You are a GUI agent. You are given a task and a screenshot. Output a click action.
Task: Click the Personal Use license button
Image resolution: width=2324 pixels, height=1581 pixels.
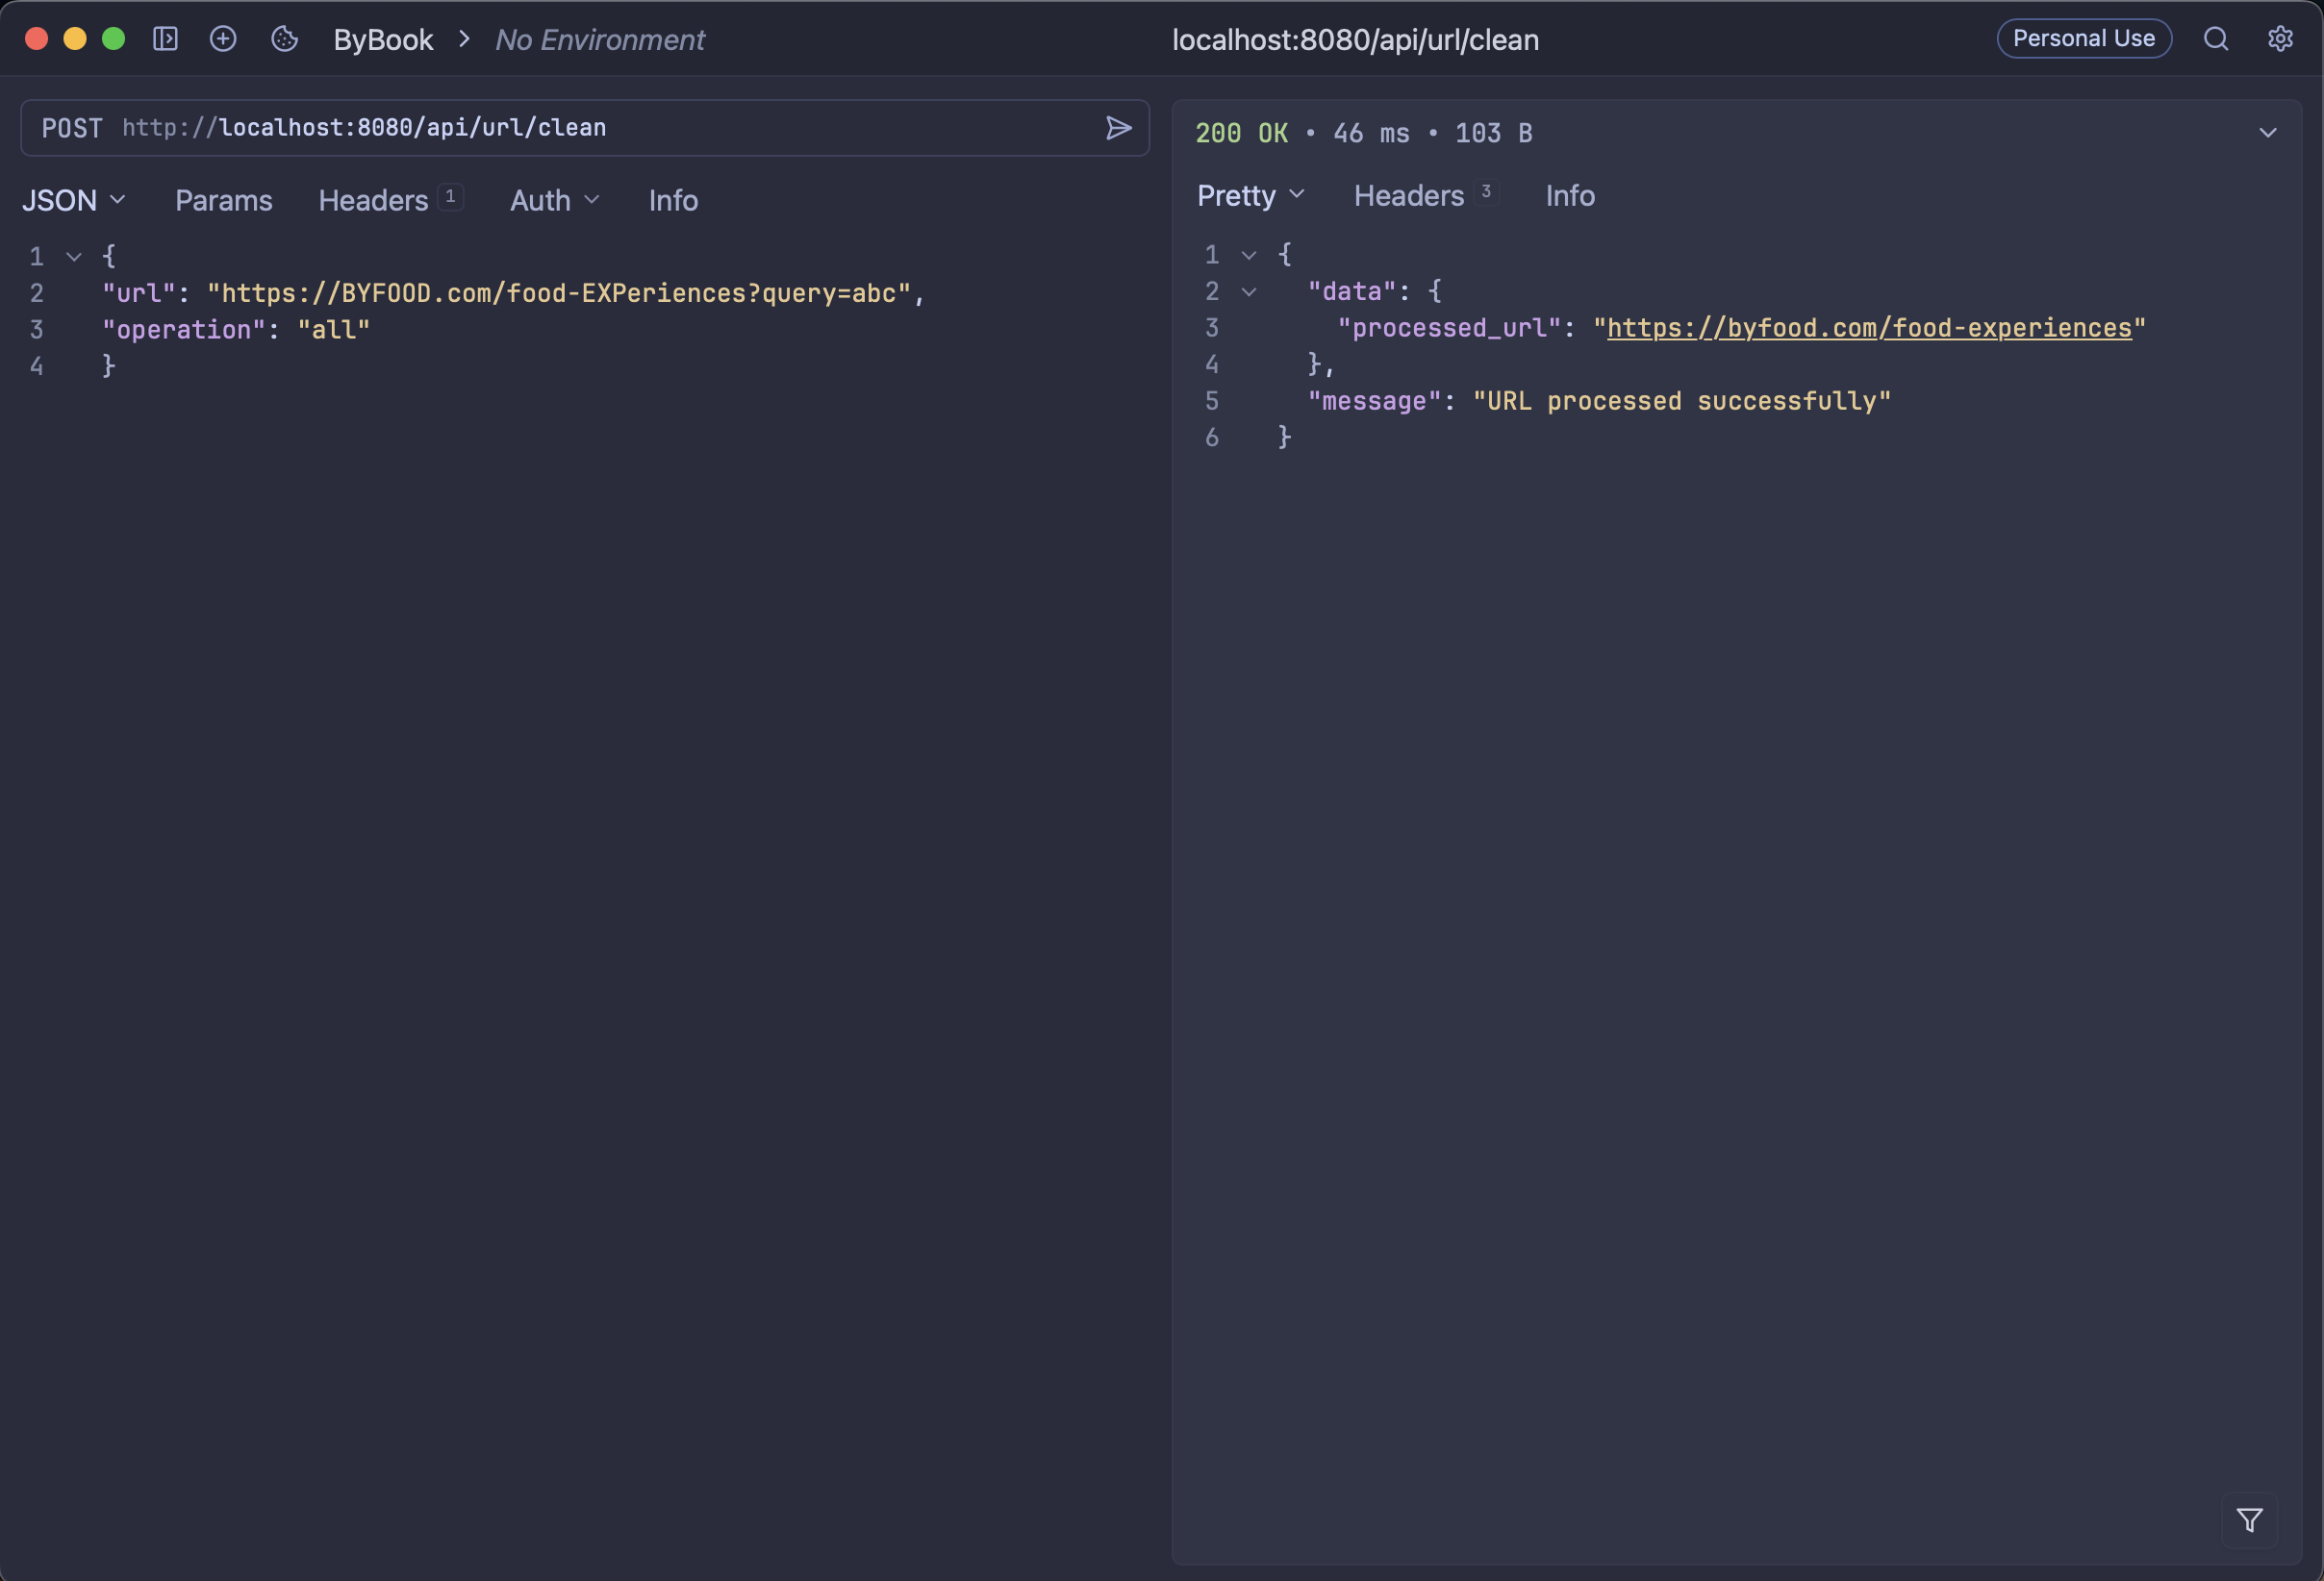tap(2083, 39)
